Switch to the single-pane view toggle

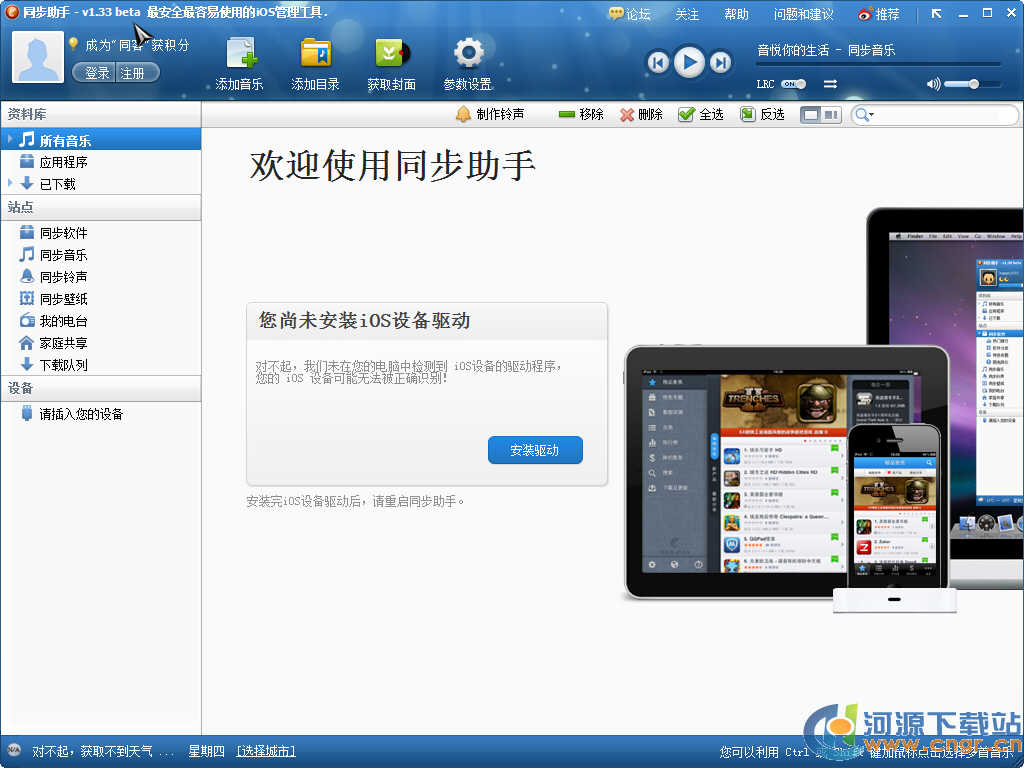[x=811, y=115]
